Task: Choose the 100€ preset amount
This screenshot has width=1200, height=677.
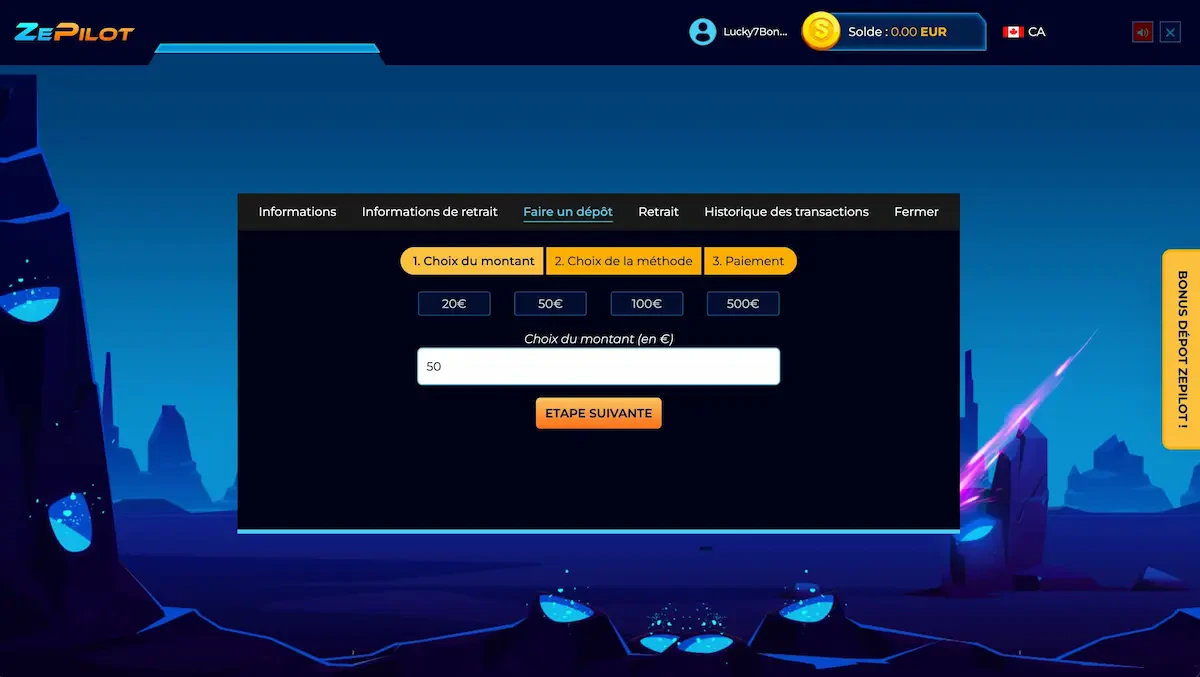Action: tap(647, 304)
